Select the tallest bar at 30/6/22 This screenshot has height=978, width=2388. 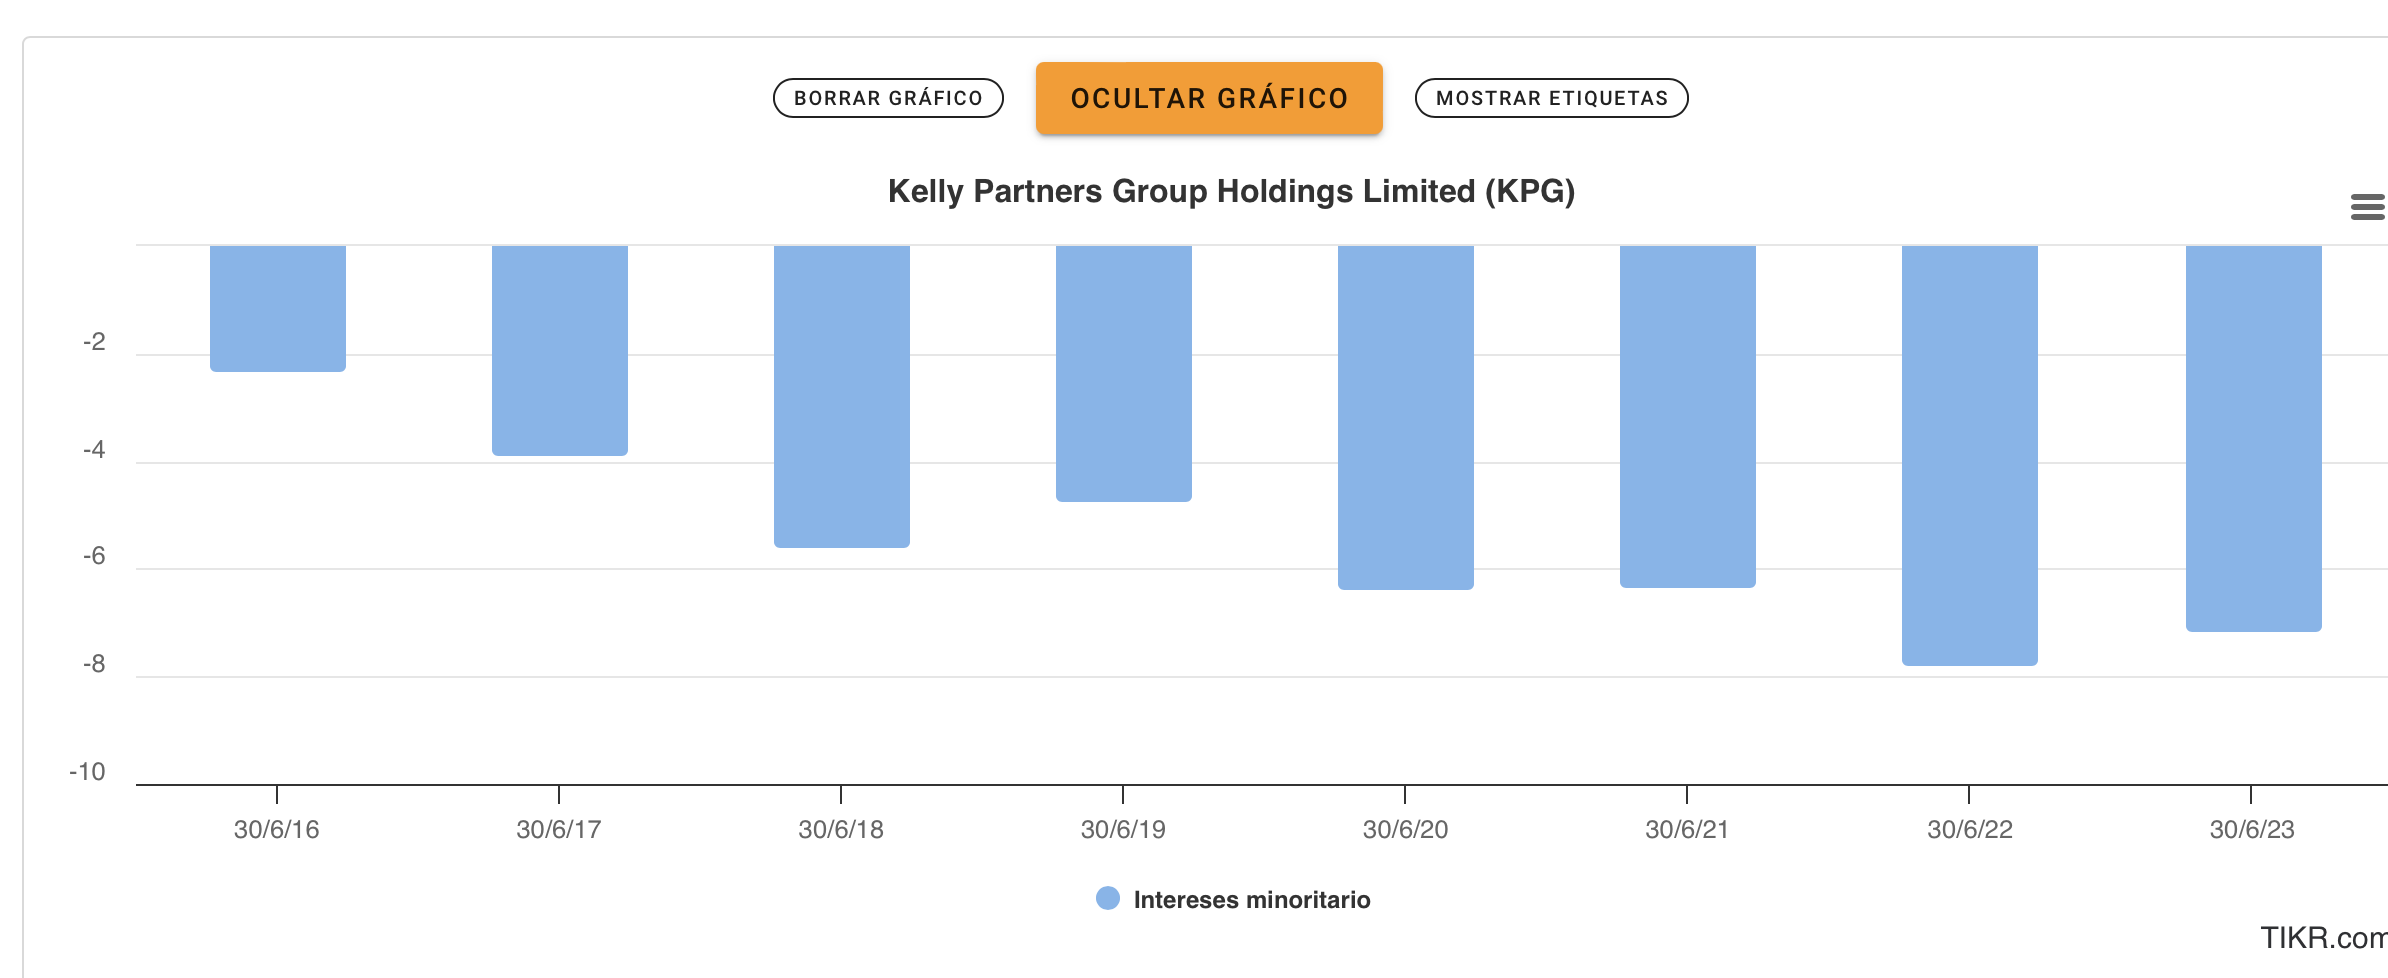[x=1970, y=455]
